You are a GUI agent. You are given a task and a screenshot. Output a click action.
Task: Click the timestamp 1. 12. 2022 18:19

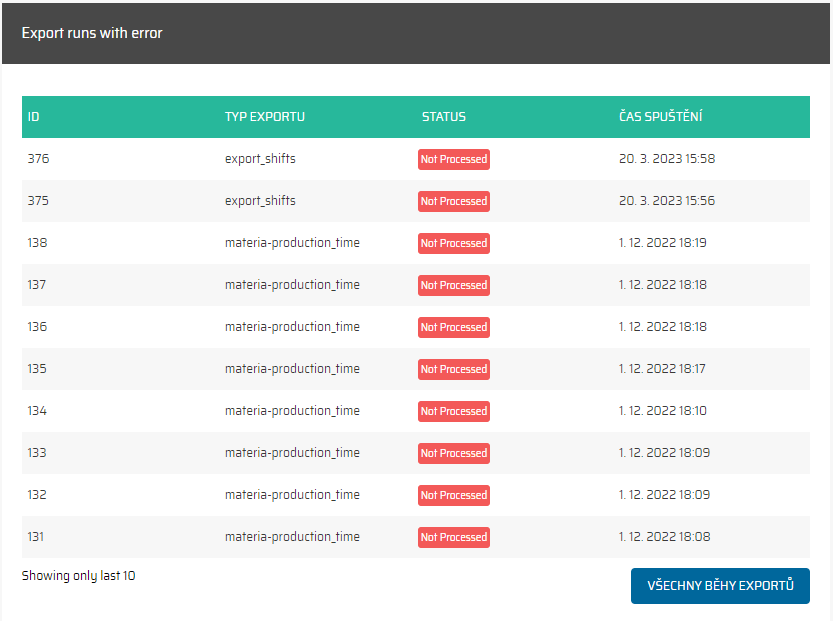pos(663,243)
